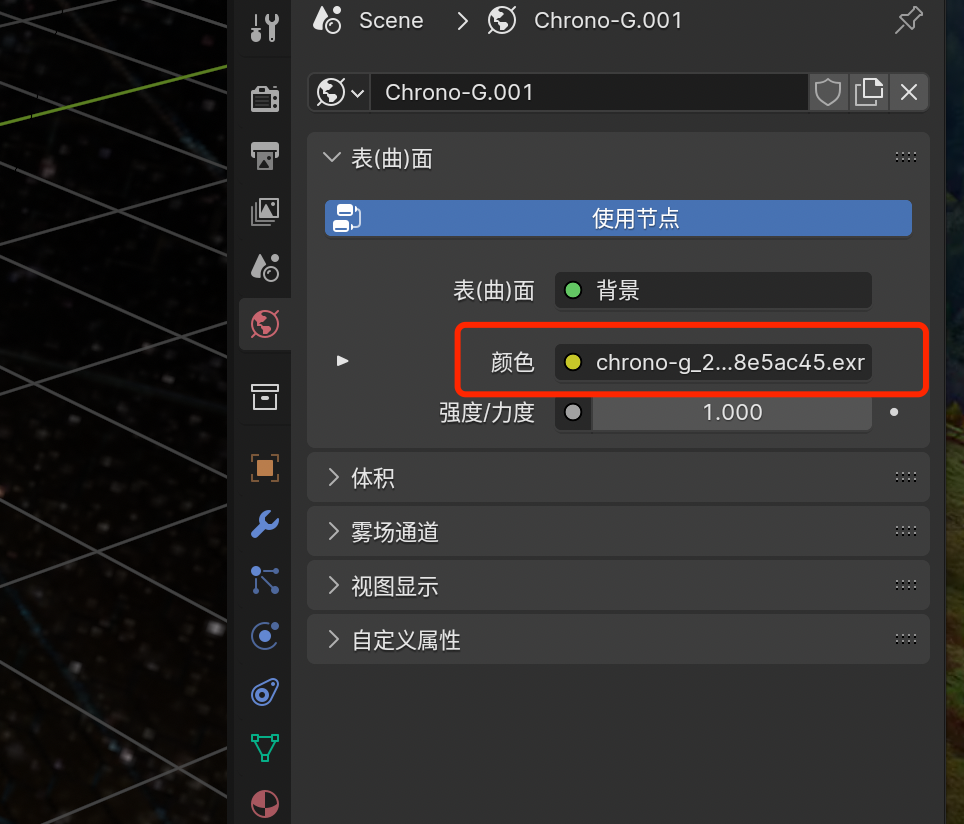The width and height of the screenshot is (964, 824).
Task: Open the Render properties tab
Action: [x=265, y=98]
